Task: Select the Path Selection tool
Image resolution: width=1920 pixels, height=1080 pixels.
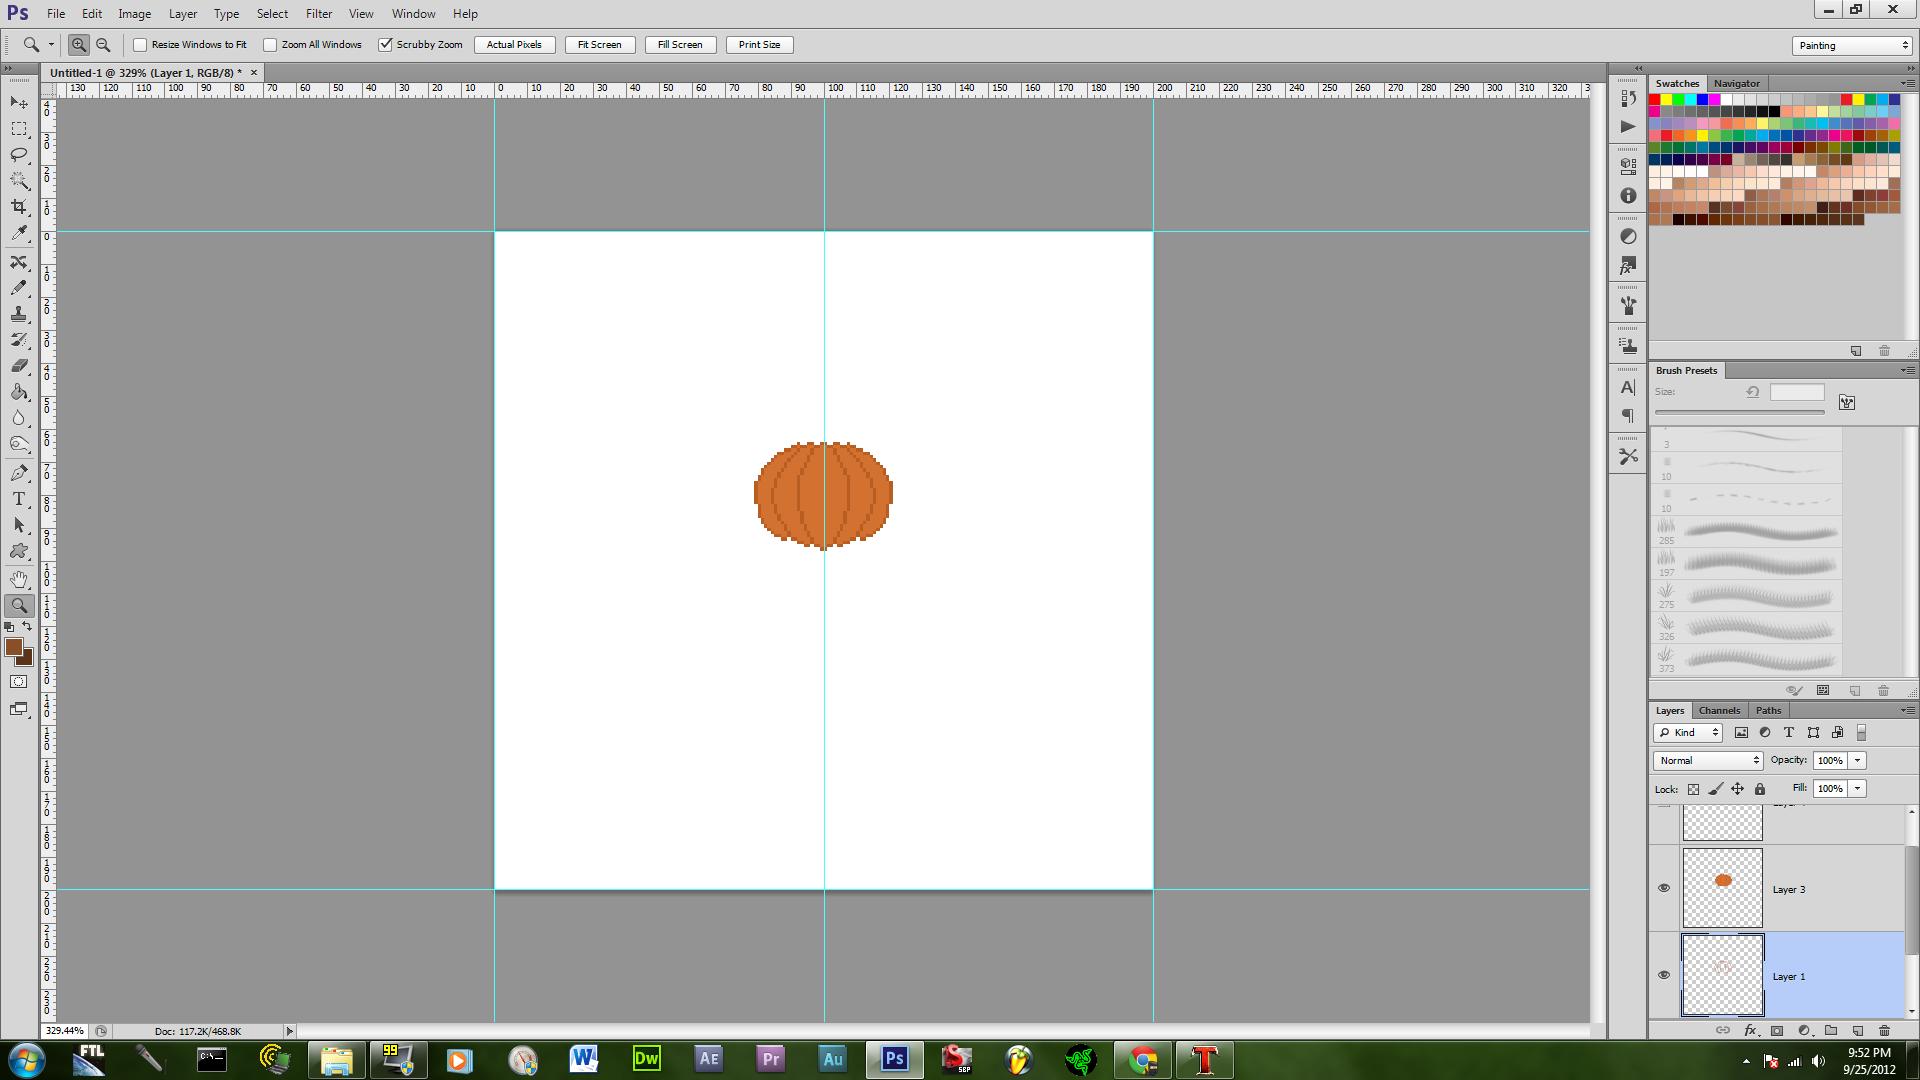Action: tap(19, 525)
